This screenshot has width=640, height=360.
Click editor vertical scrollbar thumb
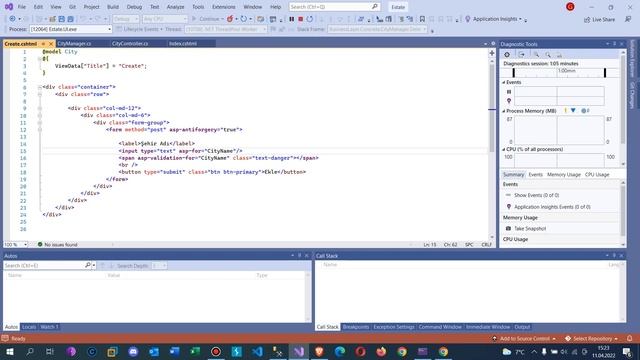(492, 107)
